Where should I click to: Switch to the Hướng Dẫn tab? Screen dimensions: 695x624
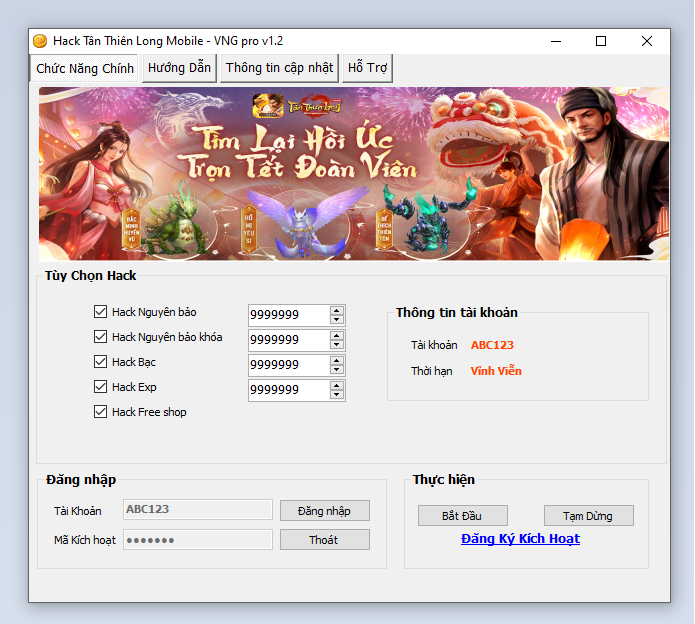pyautogui.click(x=179, y=68)
